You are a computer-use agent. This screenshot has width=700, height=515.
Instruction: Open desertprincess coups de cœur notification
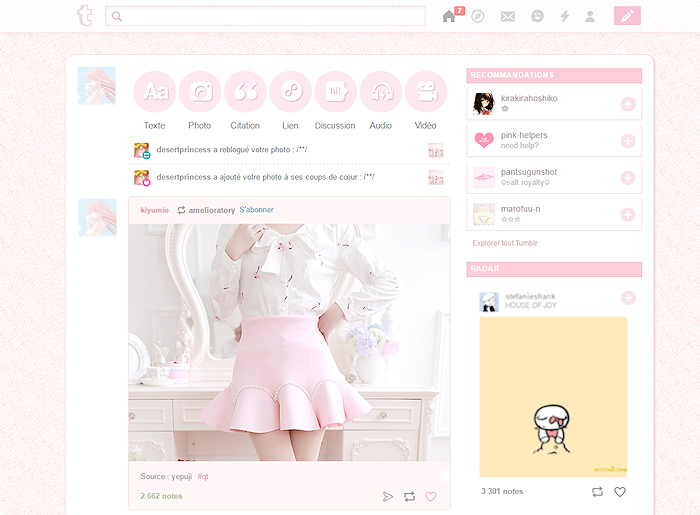[x=288, y=177]
